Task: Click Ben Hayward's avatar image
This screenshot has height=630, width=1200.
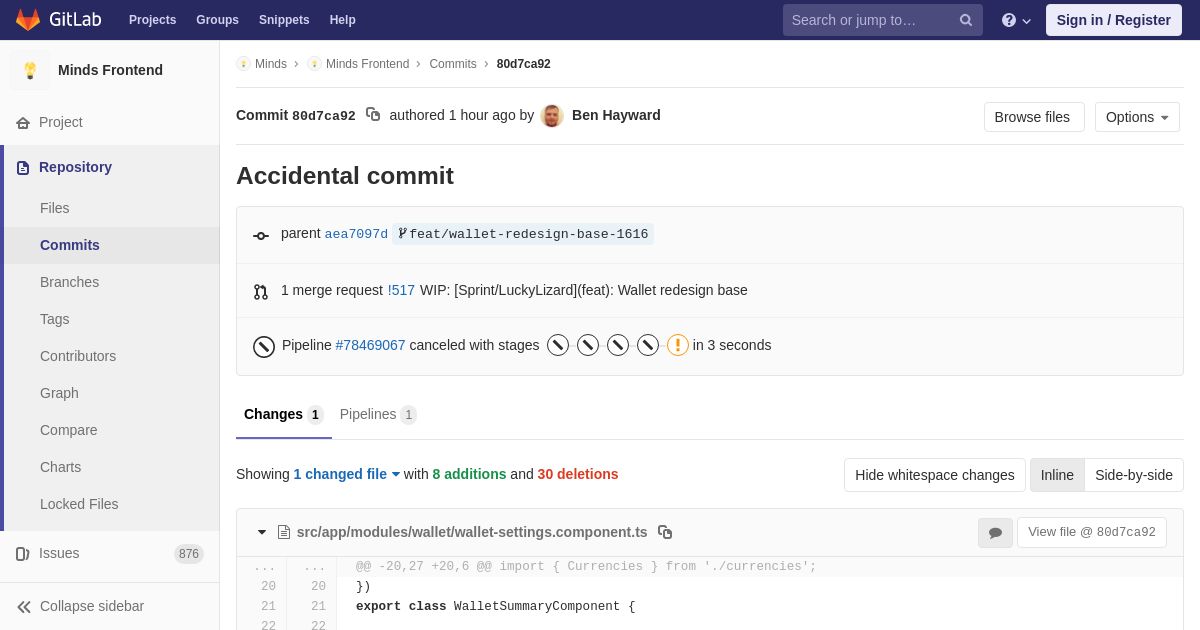Action: (x=552, y=116)
